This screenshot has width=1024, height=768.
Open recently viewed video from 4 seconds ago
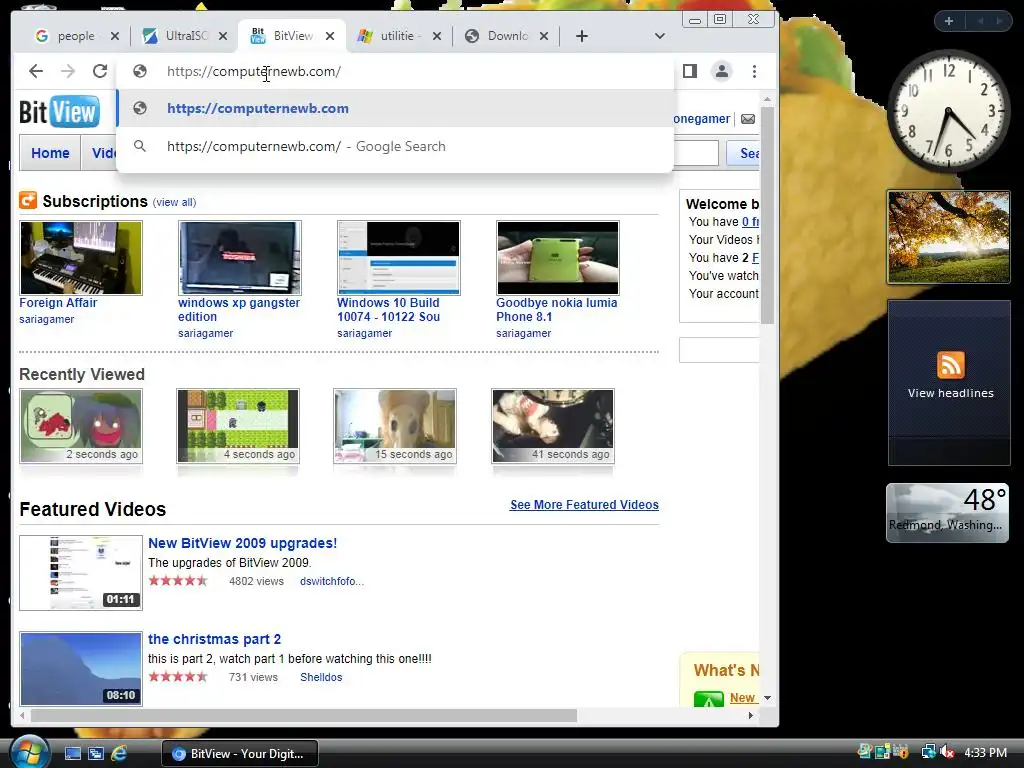238,426
